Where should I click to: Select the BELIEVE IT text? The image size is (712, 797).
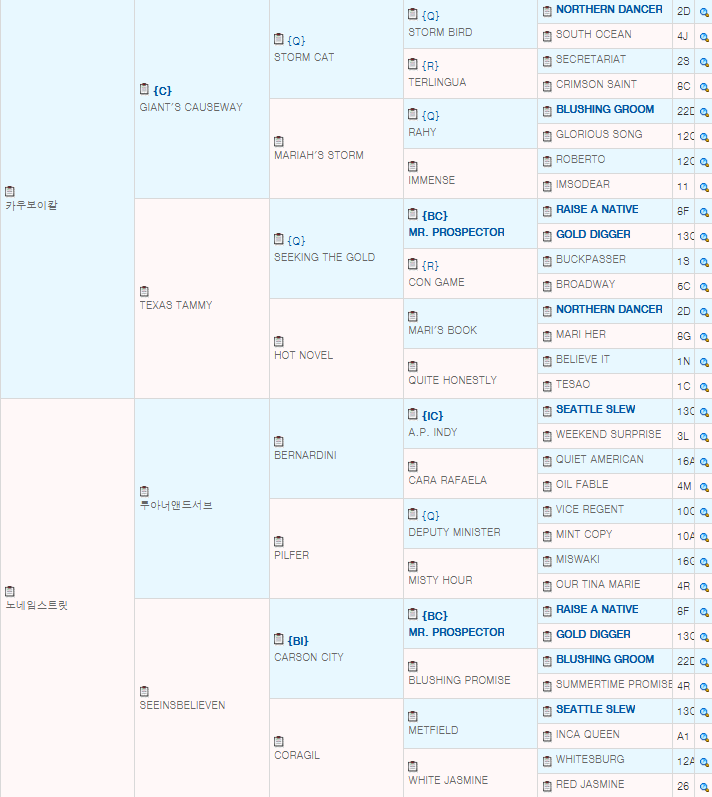click(582, 359)
